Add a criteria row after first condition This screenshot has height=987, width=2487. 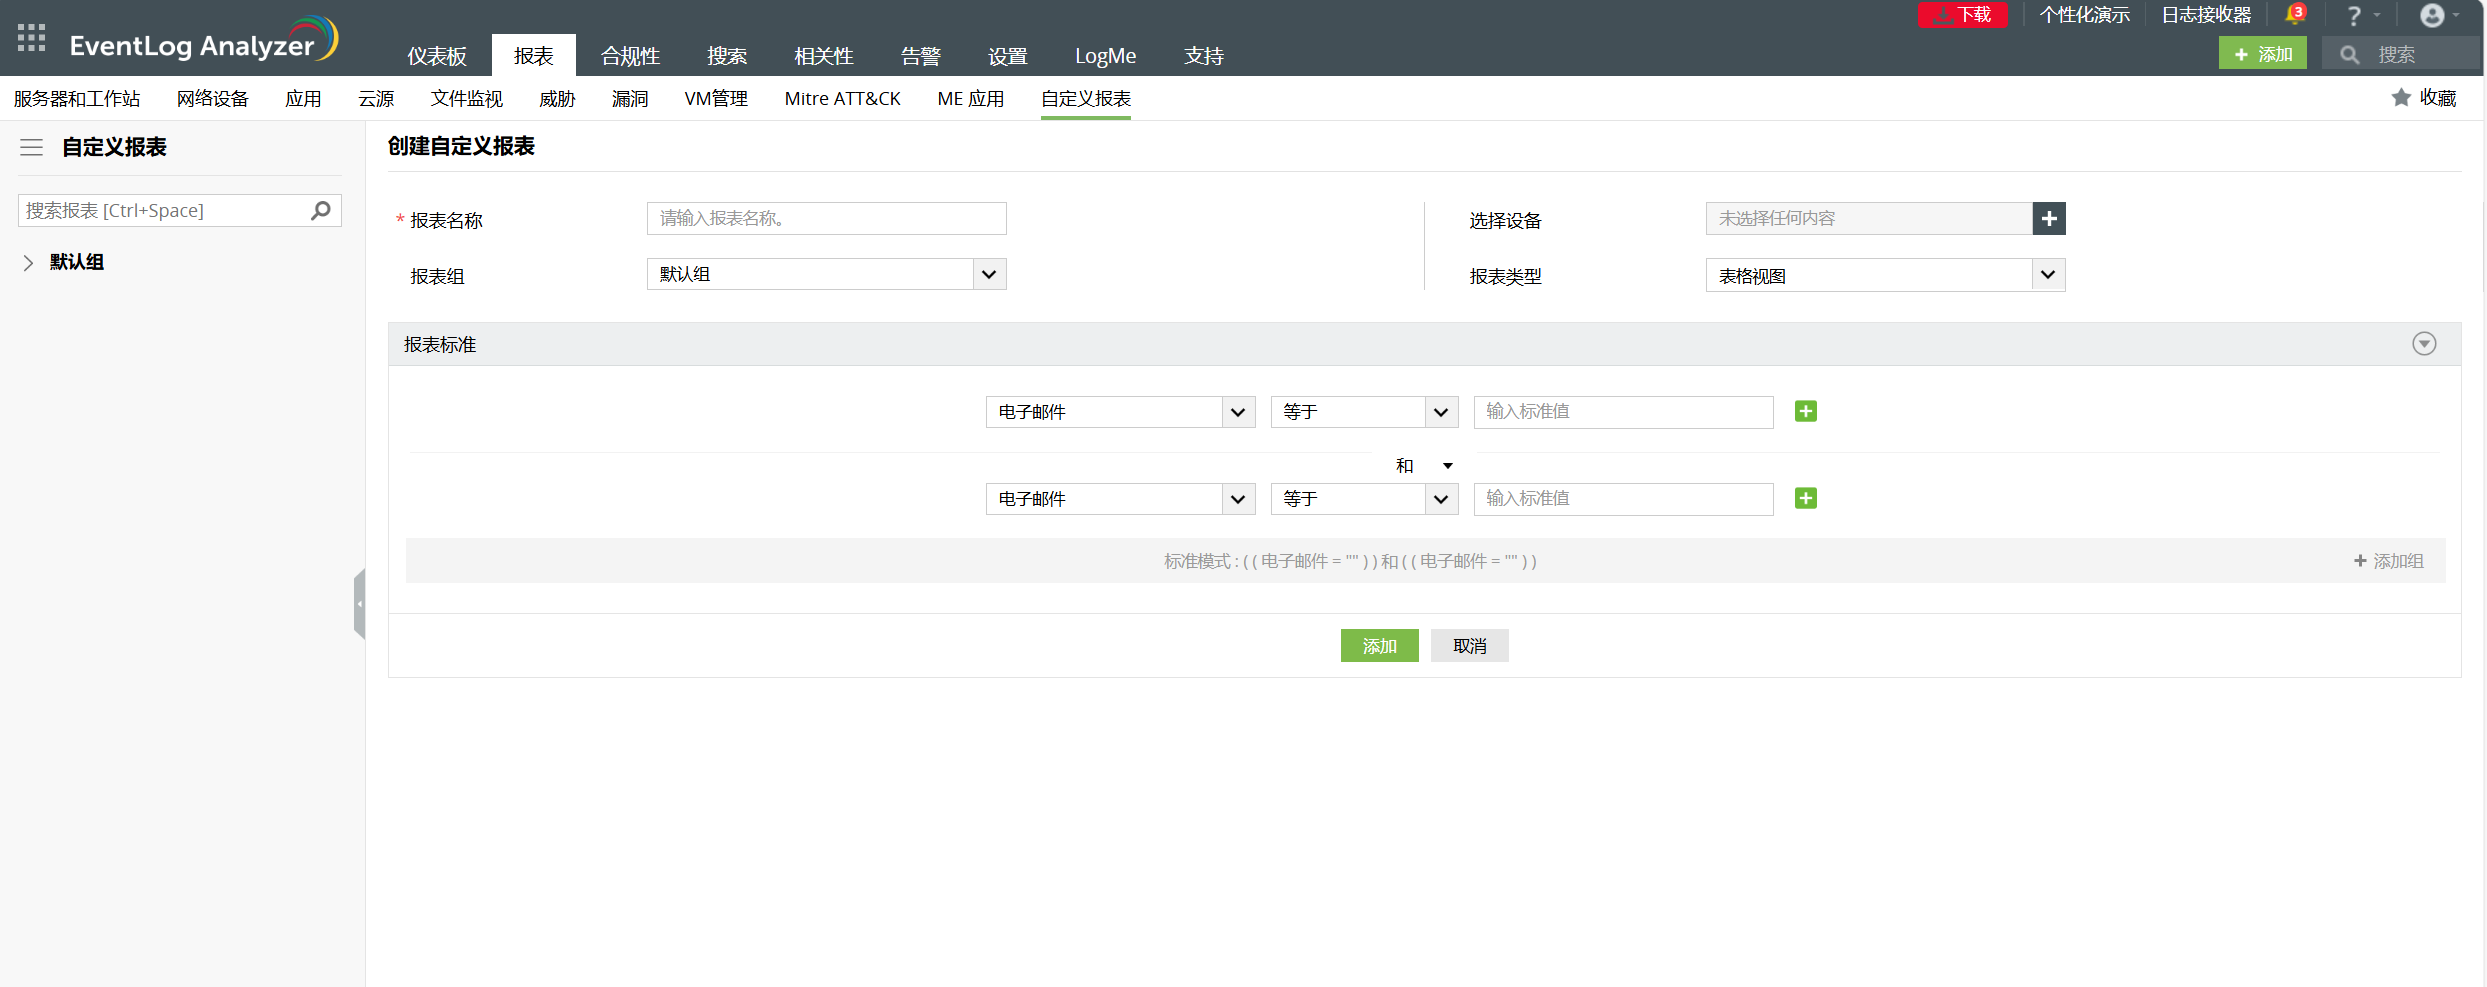tap(1805, 412)
